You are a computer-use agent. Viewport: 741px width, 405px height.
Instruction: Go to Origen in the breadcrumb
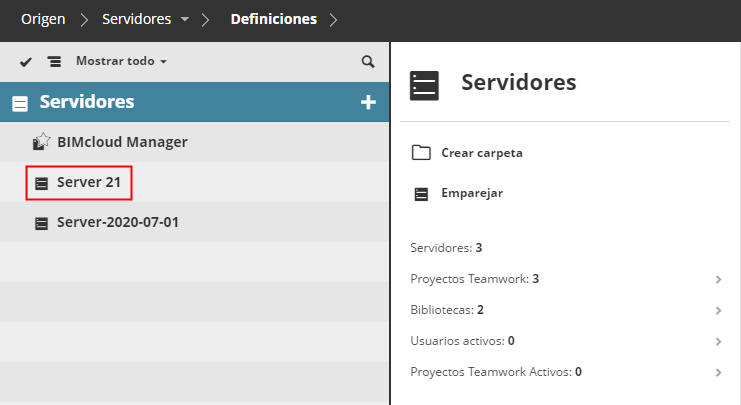coord(43,19)
